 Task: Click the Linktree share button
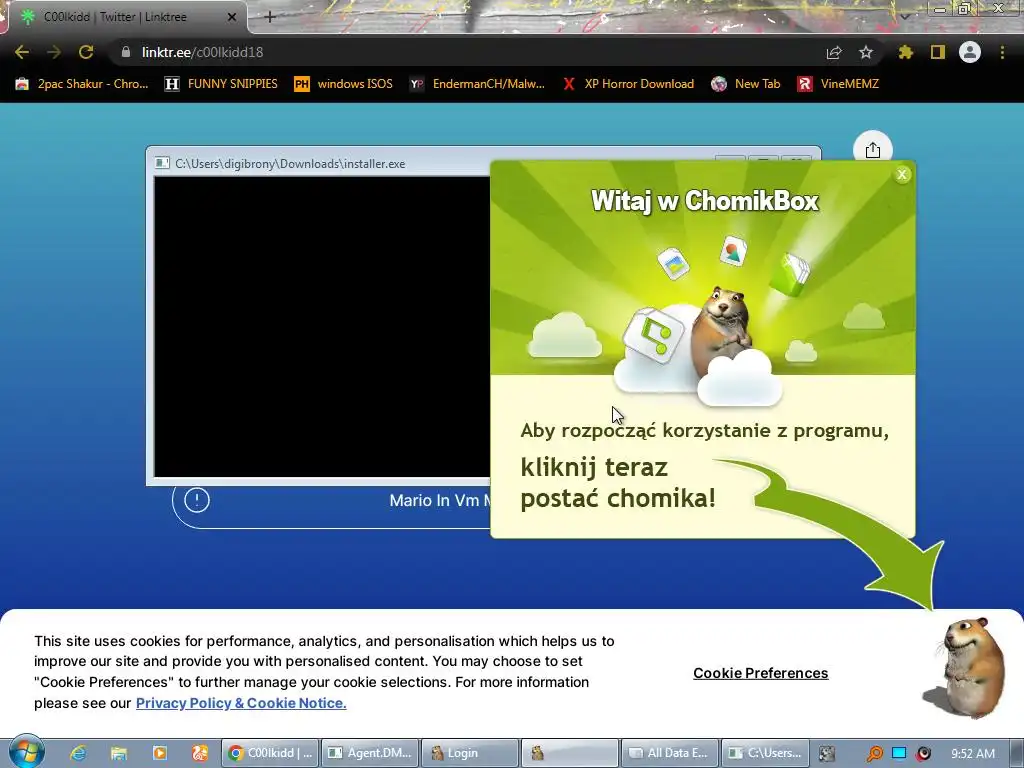pyautogui.click(x=872, y=150)
